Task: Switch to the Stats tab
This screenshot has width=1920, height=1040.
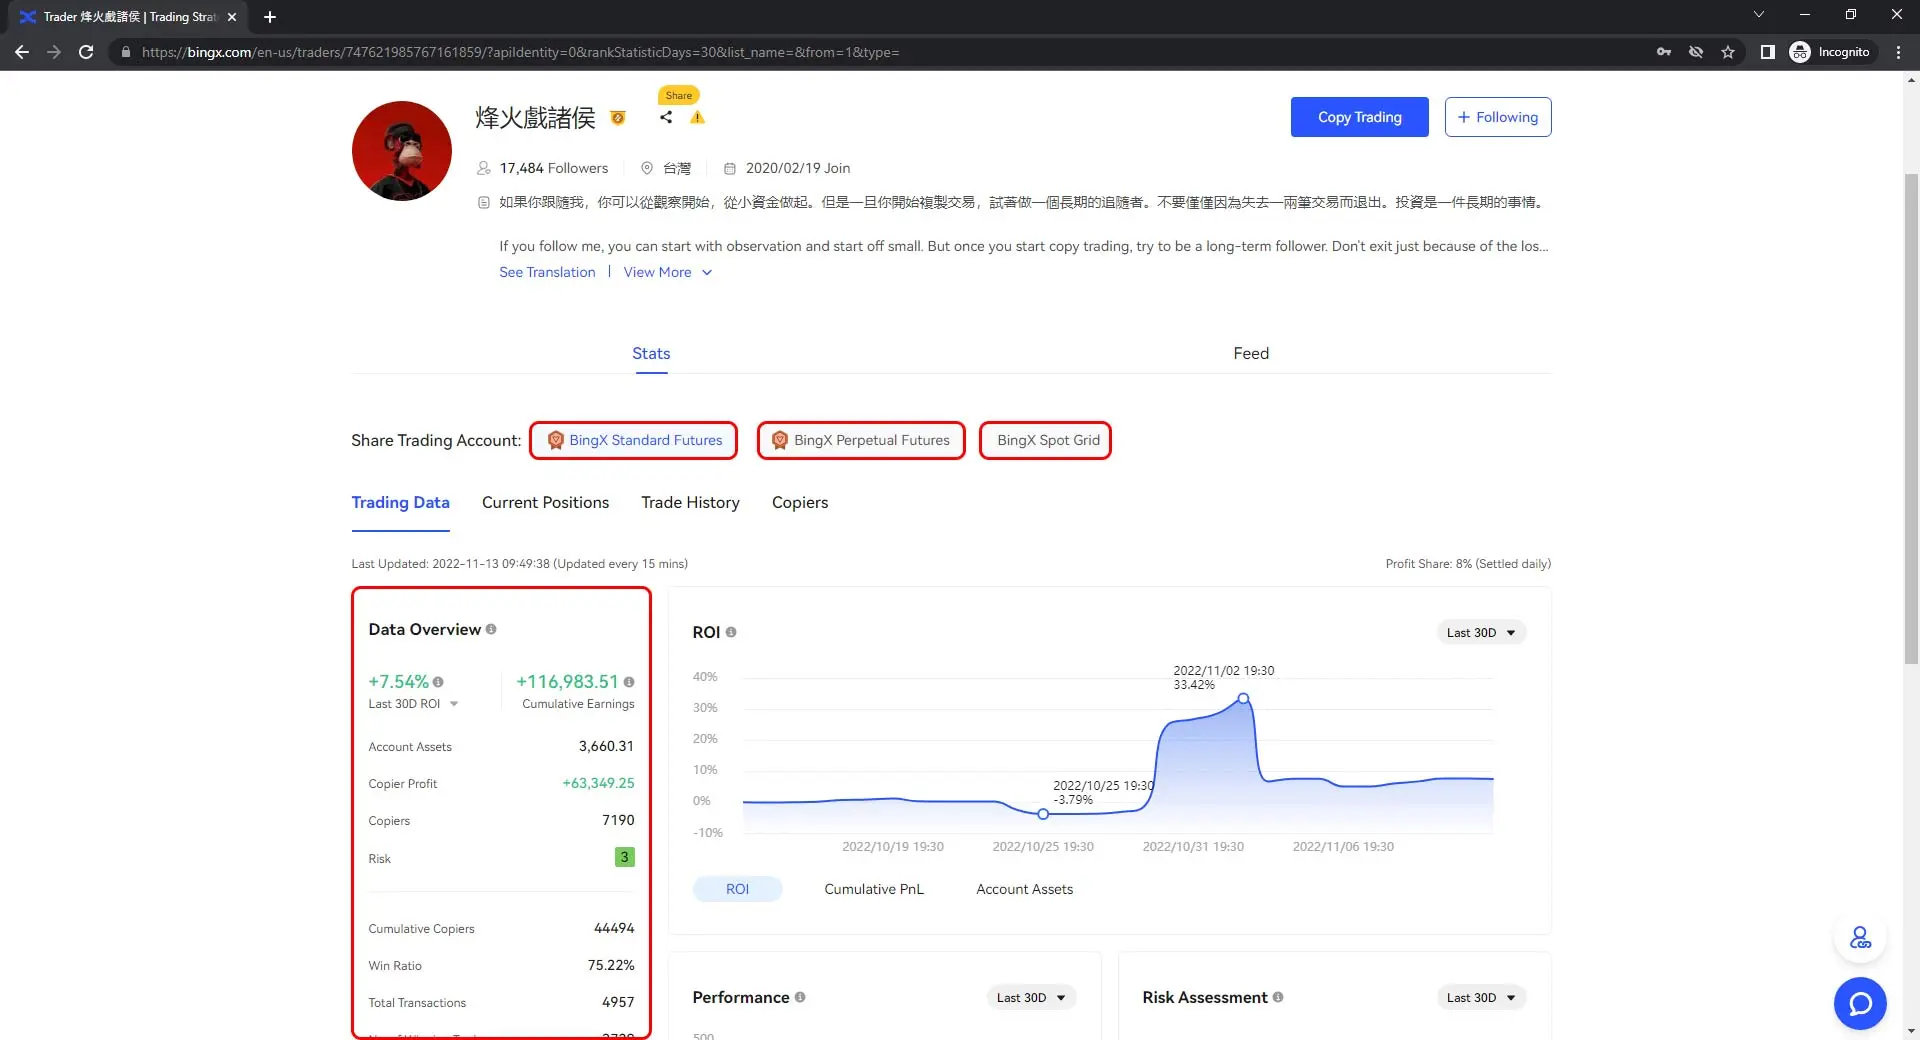Action: tap(651, 353)
